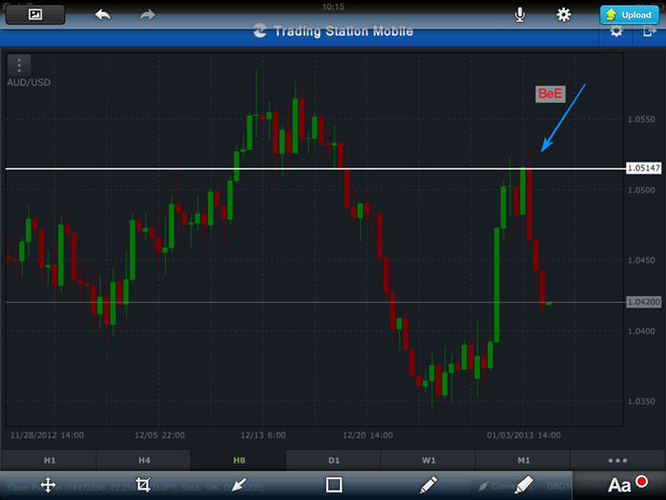Redo the annotation with forward arrow
This screenshot has width=666, height=500.
click(x=147, y=15)
